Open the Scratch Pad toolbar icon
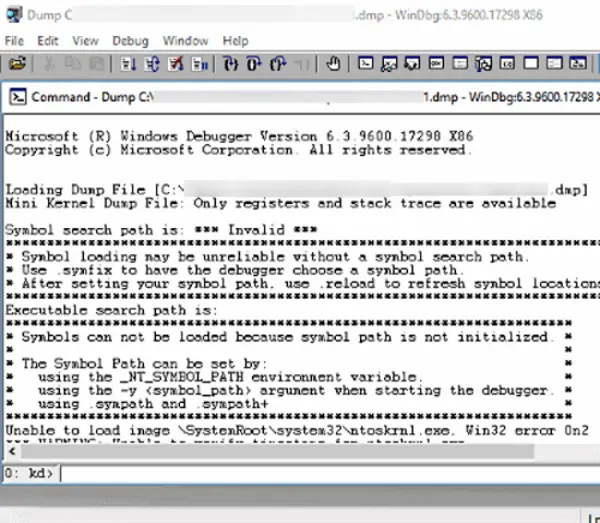 click(531, 63)
